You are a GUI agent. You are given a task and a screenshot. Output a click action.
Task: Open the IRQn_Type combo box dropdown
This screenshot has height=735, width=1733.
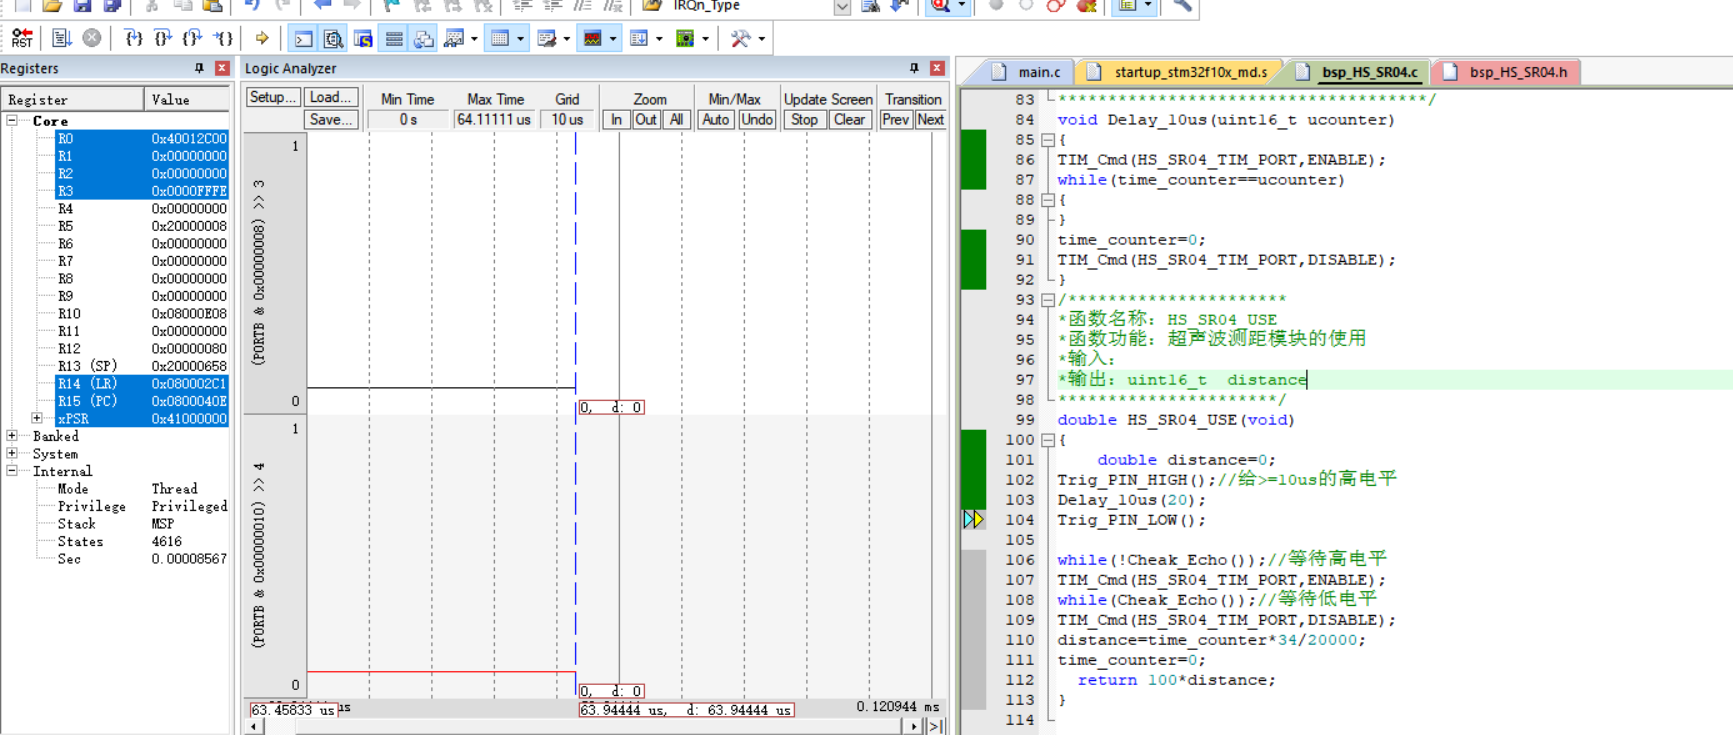842,7
